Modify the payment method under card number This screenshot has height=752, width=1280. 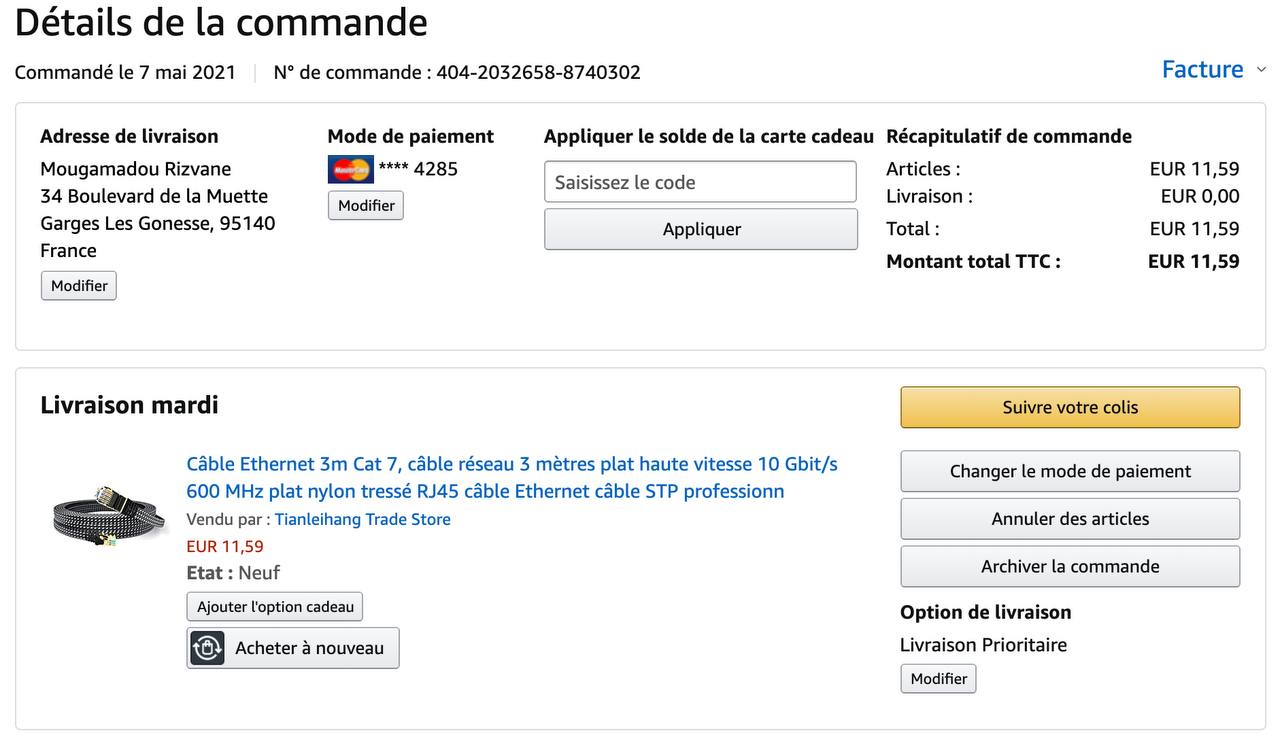pyautogui.click(x=366, y=206)
